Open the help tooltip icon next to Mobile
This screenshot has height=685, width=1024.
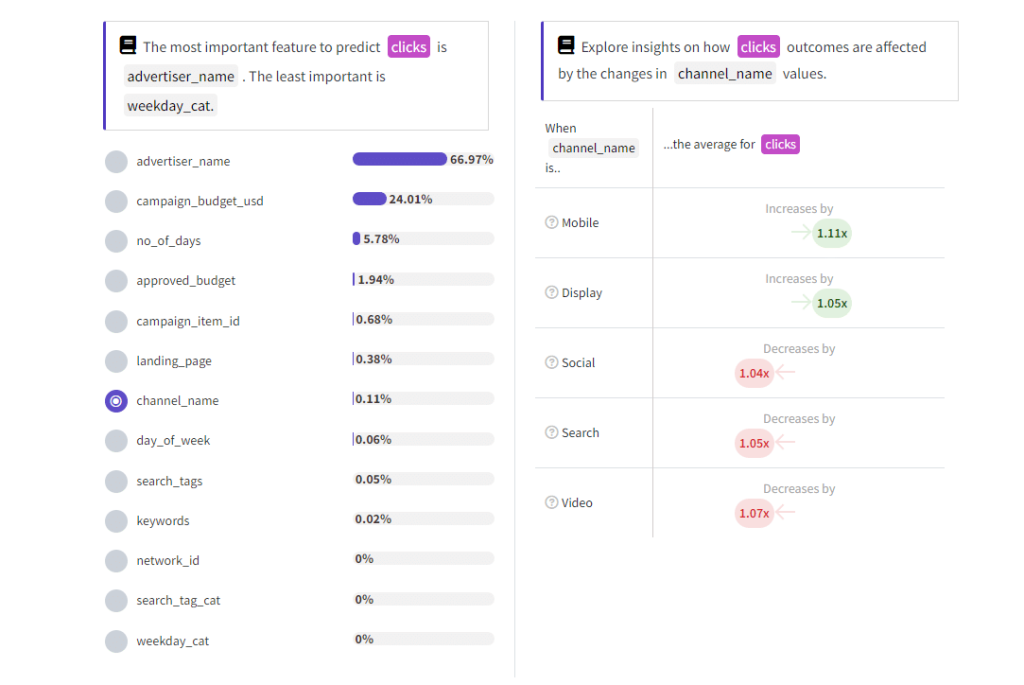(x=550, y=222)
